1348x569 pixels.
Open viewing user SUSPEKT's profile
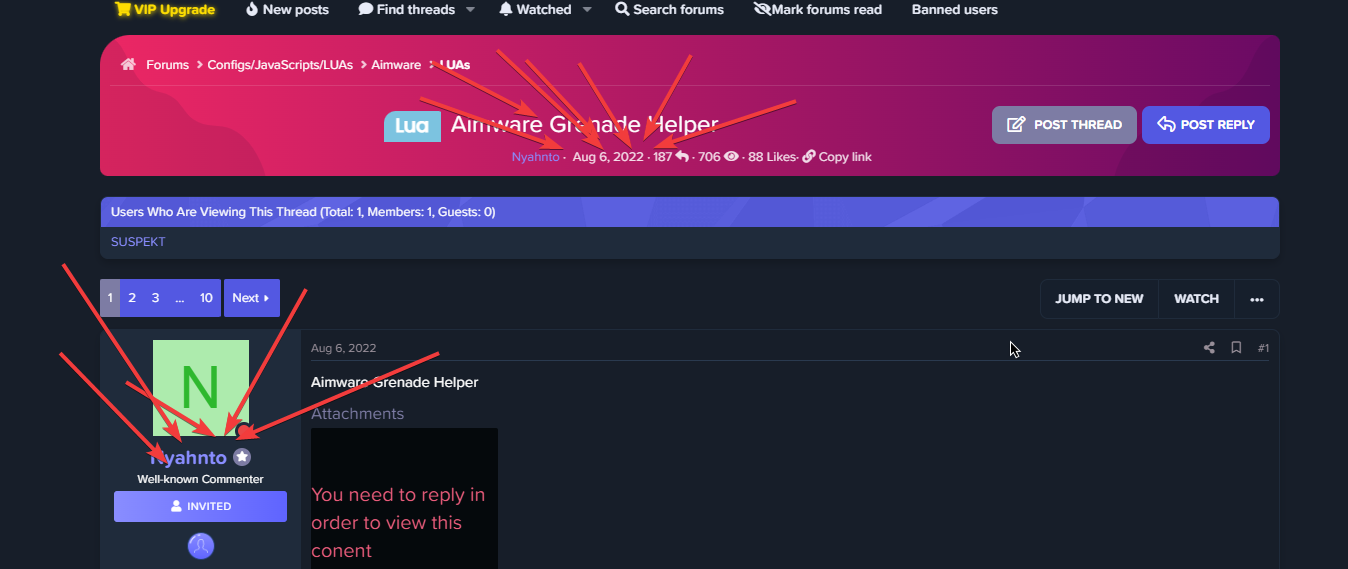(x=138, y=242)
